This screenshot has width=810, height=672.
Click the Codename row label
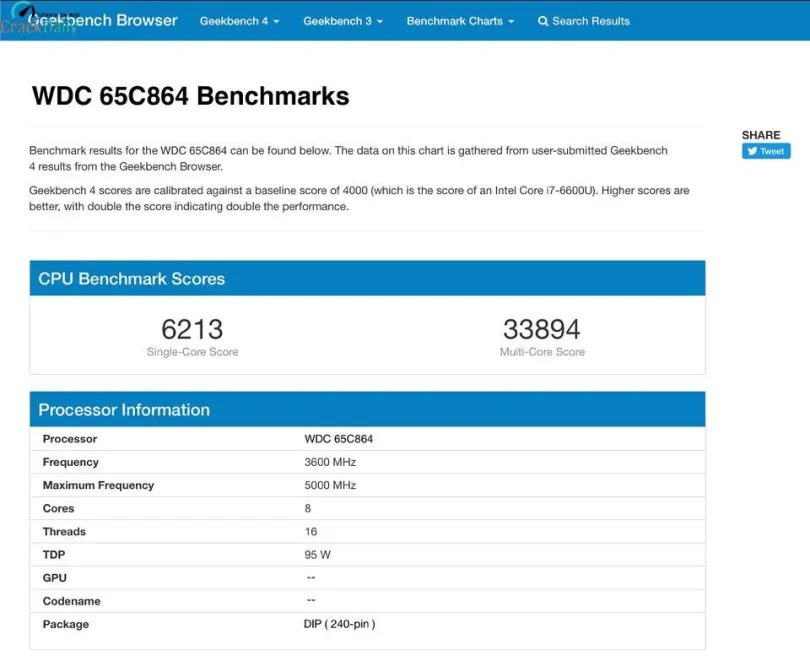tap(71, 601)
